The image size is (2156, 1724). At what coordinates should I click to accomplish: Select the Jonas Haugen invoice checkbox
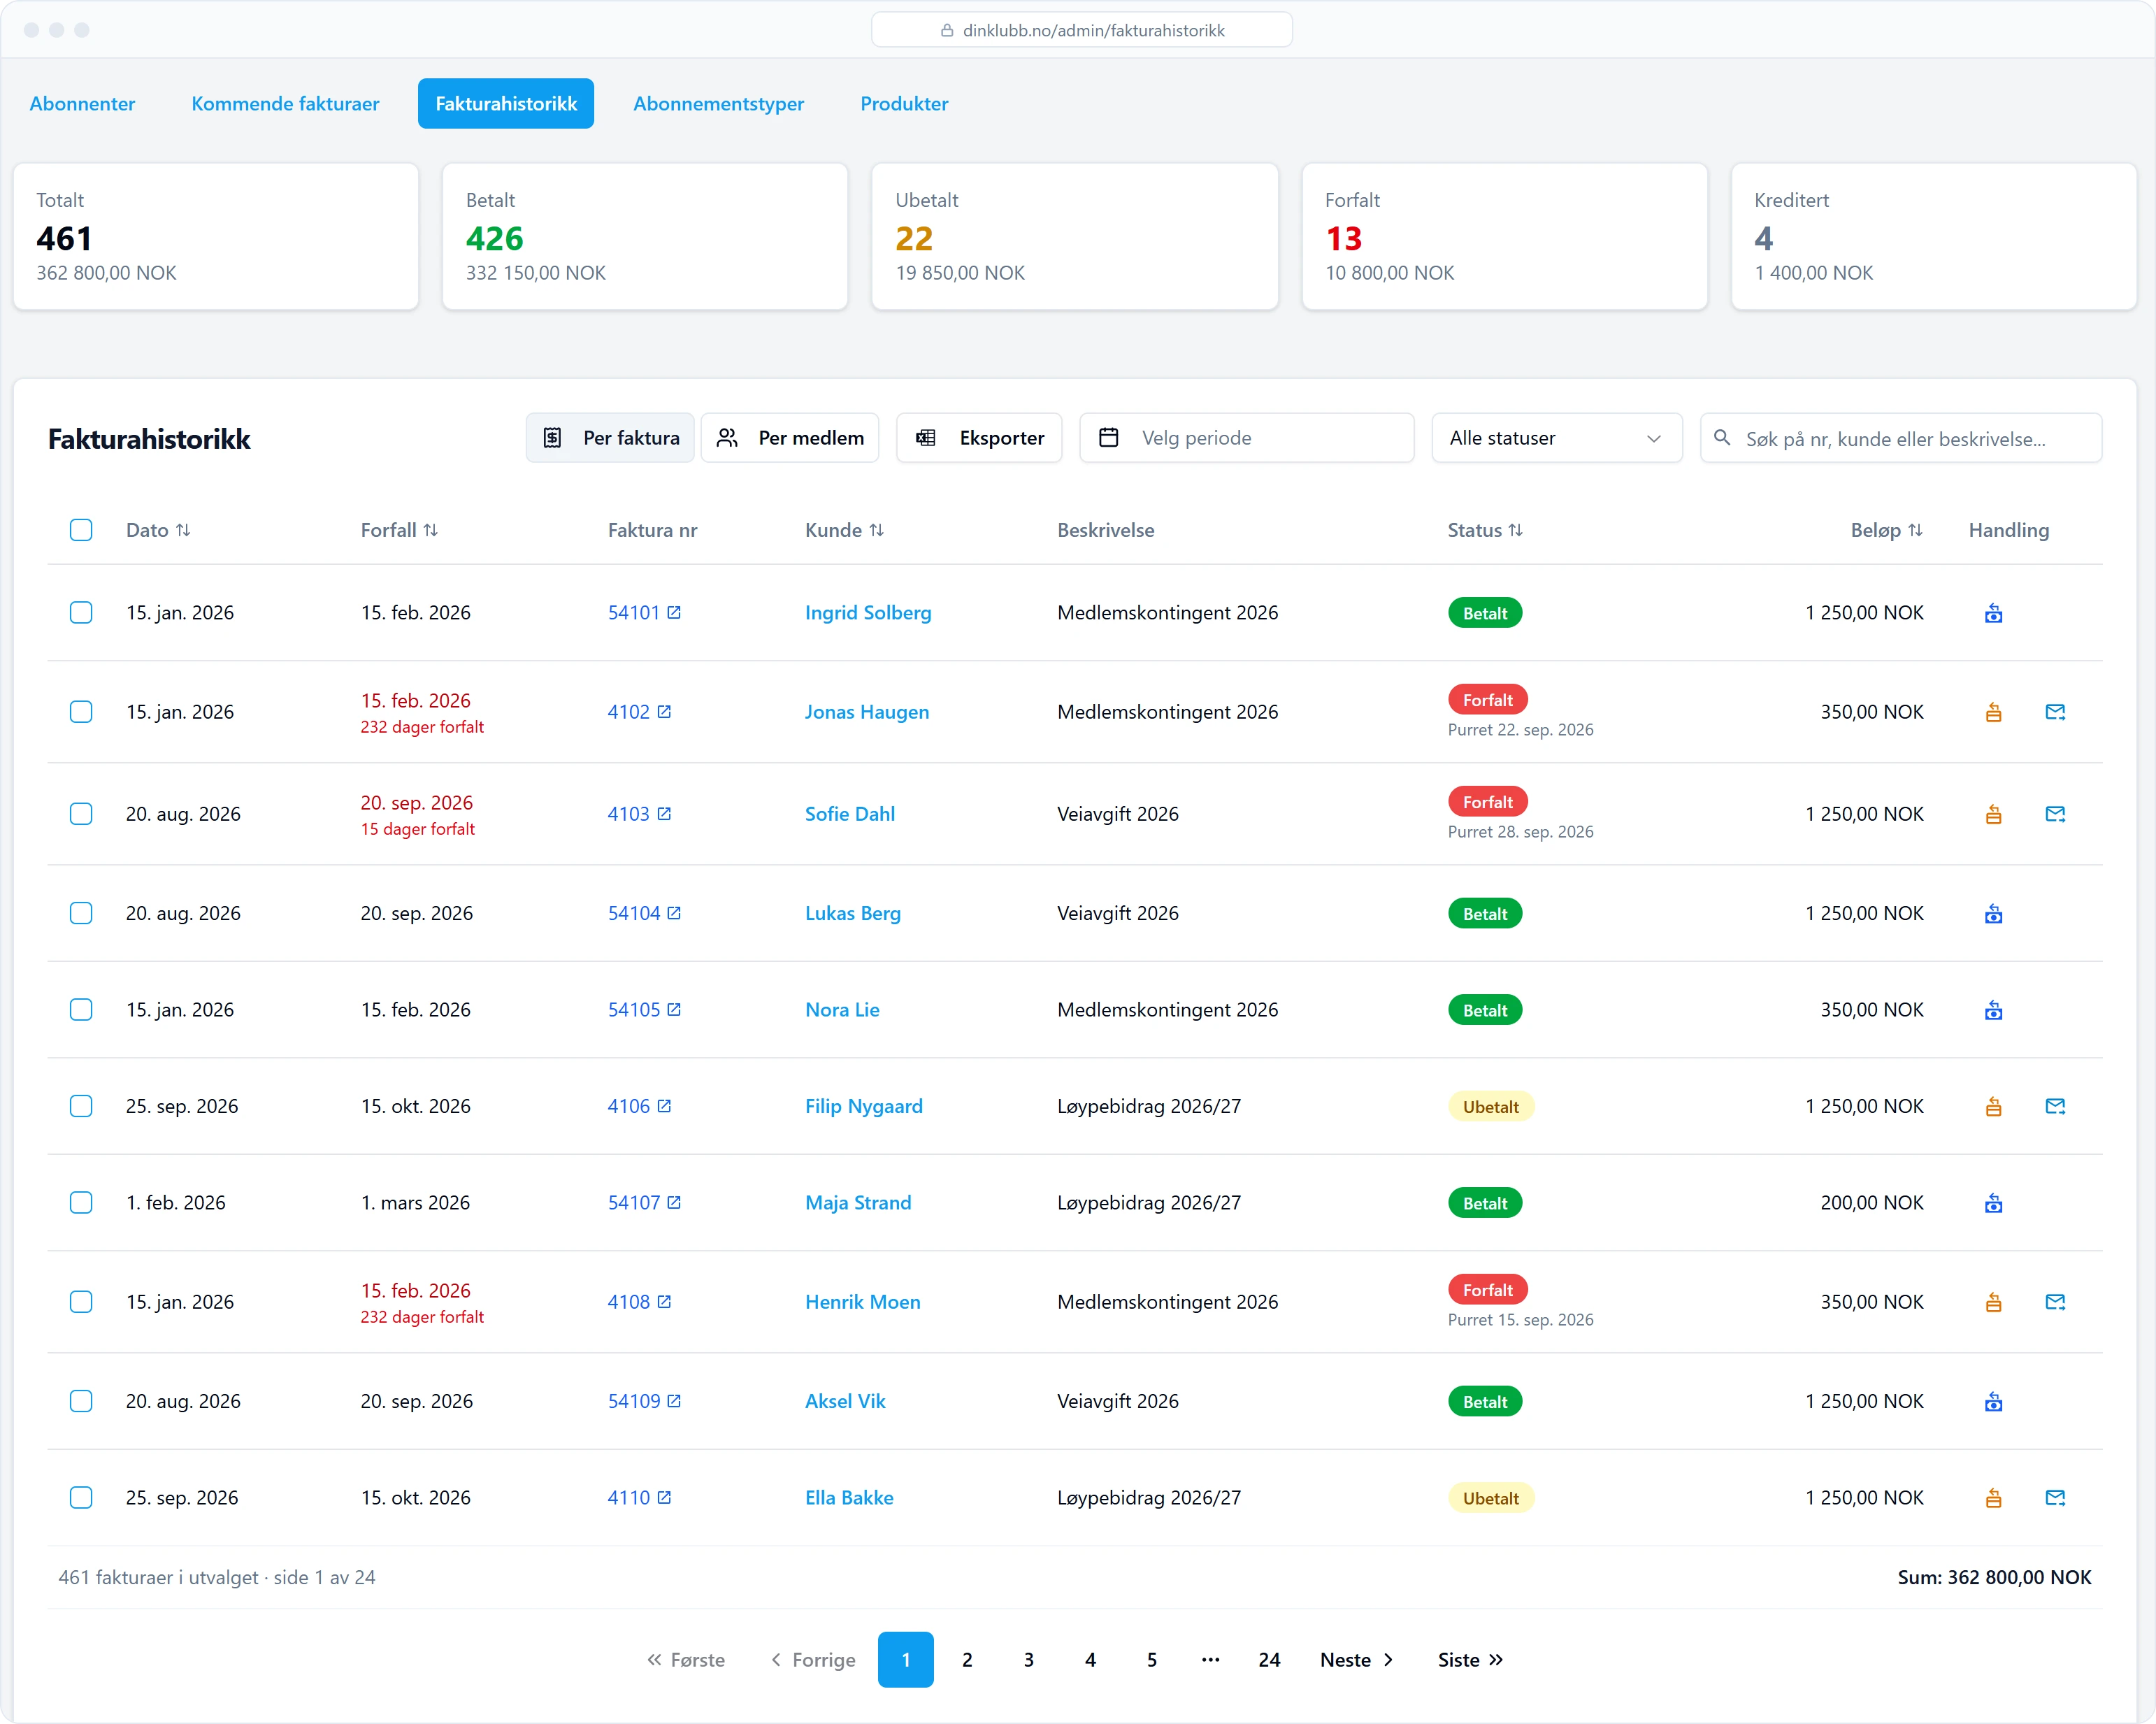click(x=81, y=712)
